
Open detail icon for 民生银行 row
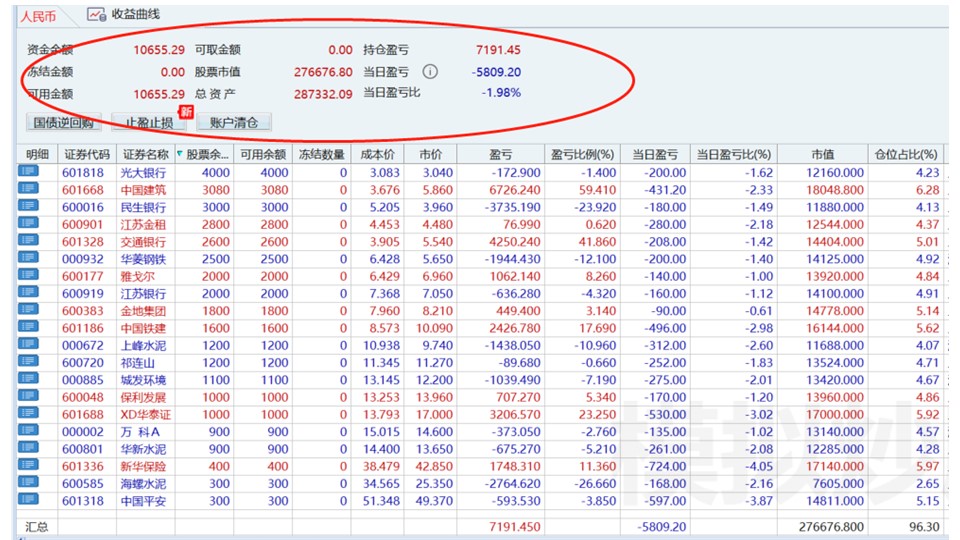pos(28,206)
